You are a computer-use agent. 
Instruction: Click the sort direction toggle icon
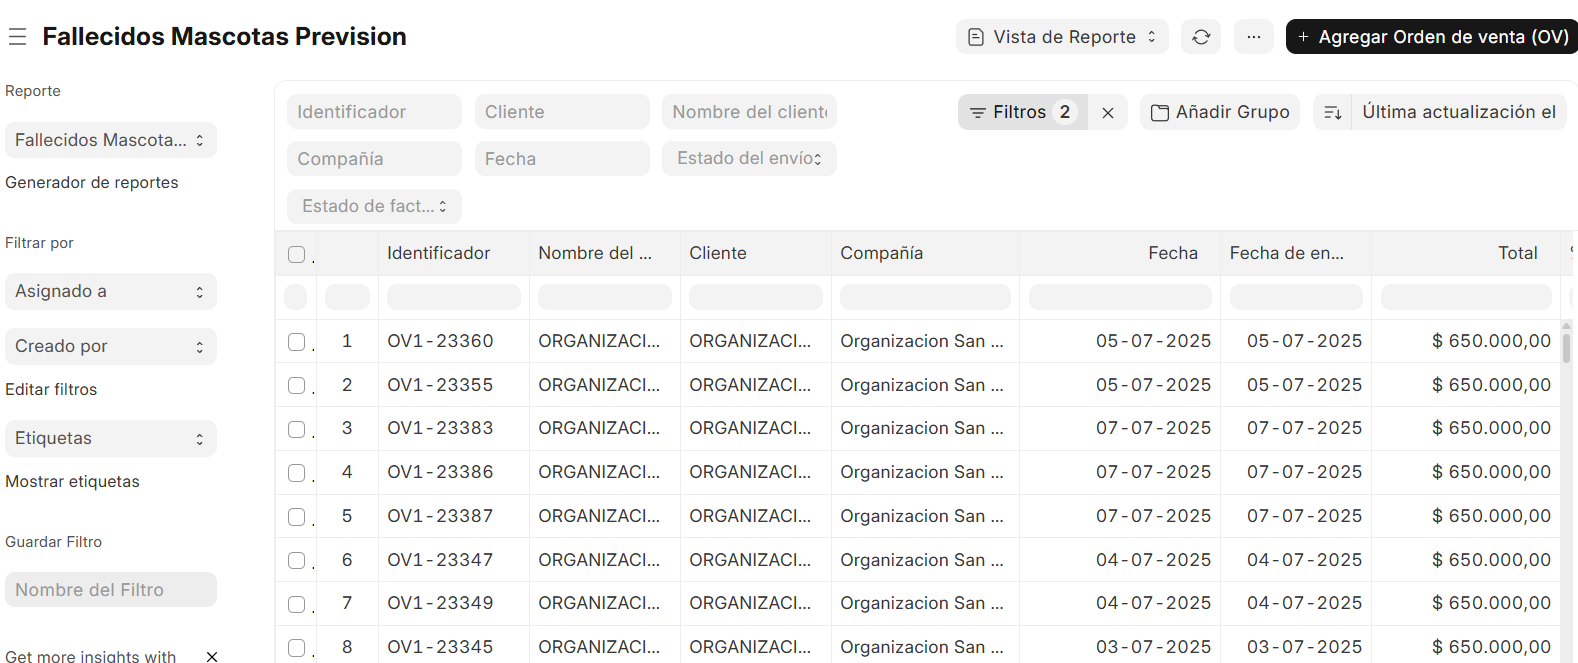coord(1332,113)
